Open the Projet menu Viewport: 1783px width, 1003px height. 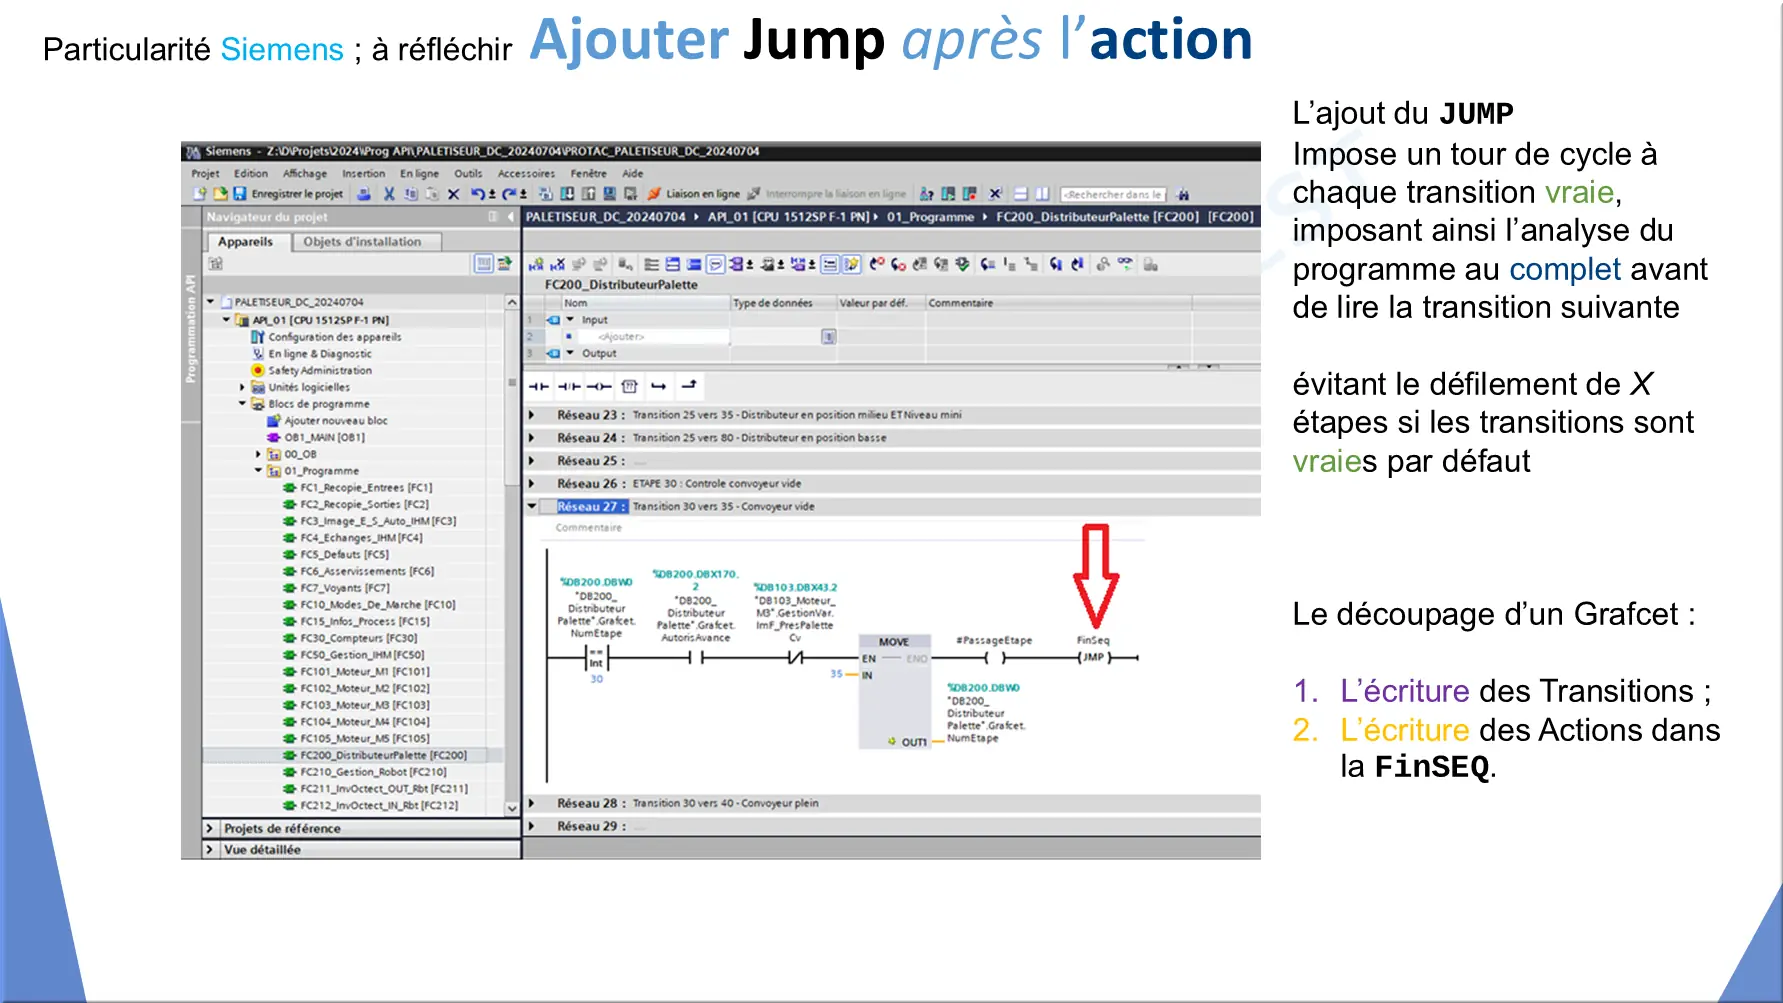coord(205,173)
